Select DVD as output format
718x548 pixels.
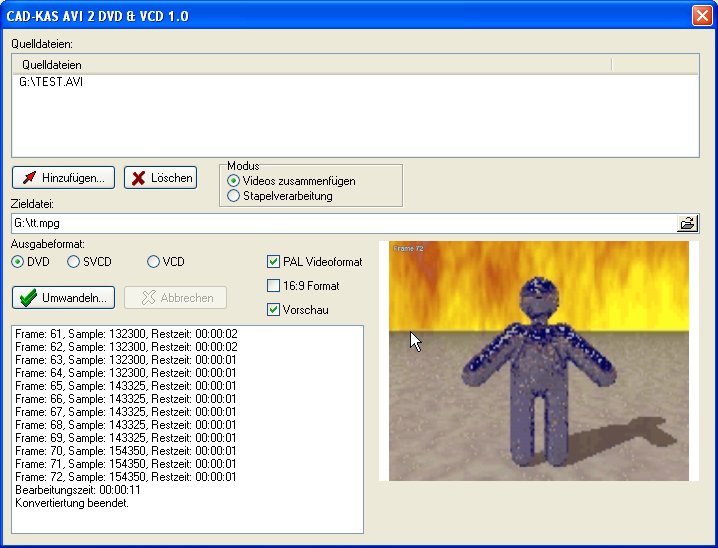(18, 262)
